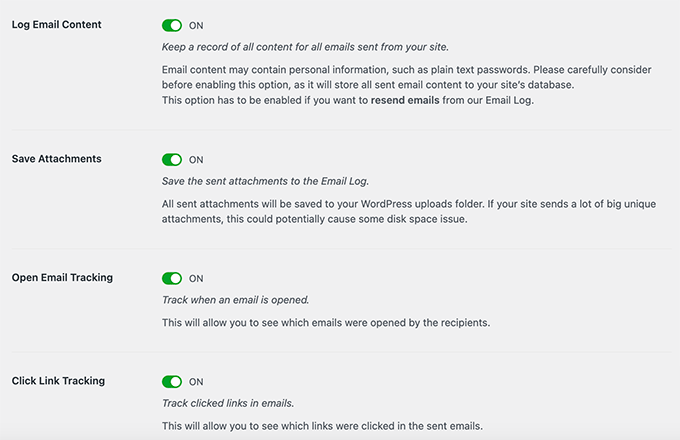Turn off the Open Email Tracking switch
Screen dimensions: 680x440
point(172,278)
